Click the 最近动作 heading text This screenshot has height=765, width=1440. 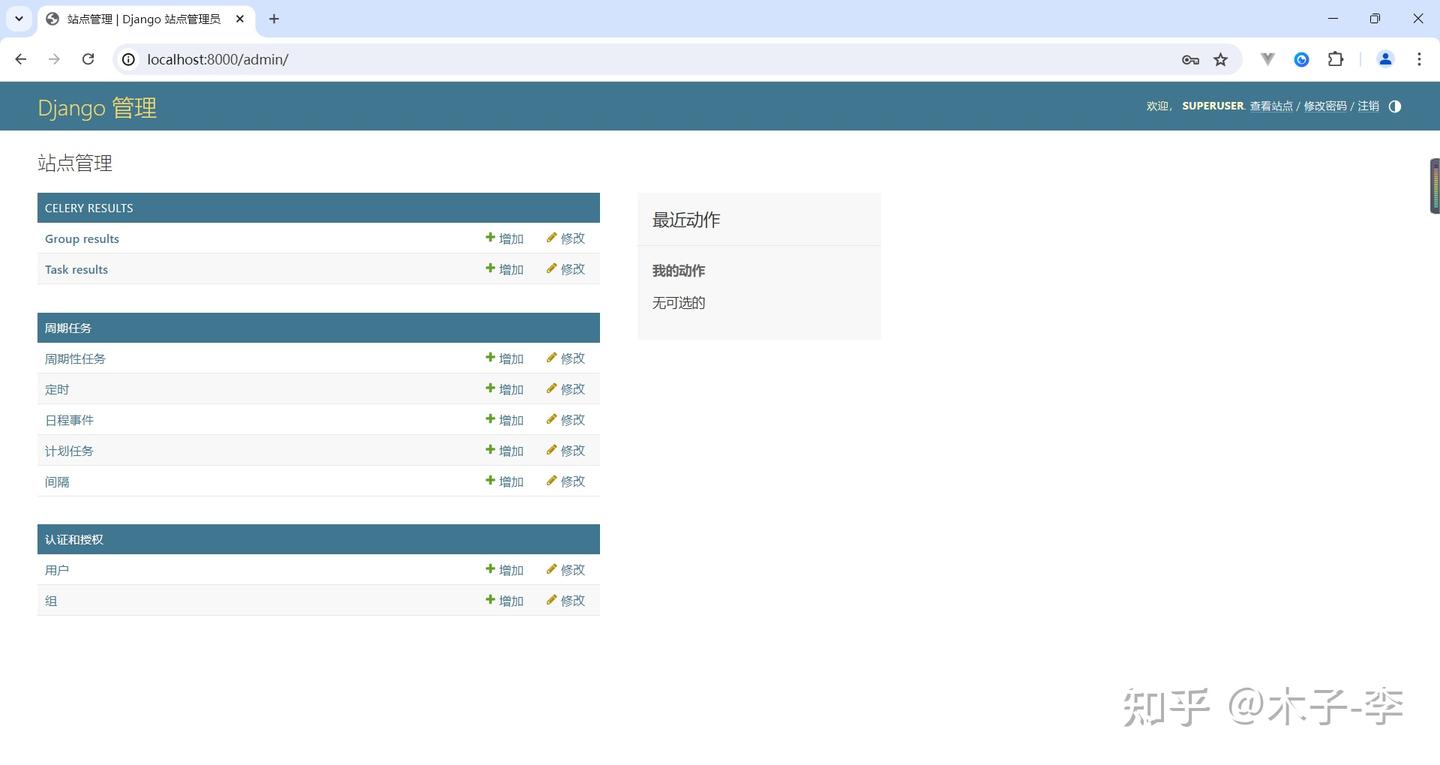coord(686,220)
